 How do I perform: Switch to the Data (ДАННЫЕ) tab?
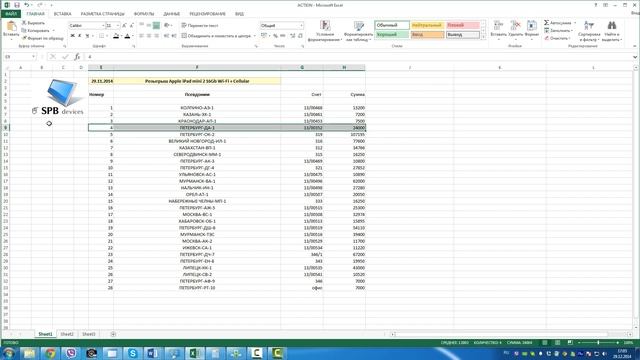click(172, 14)
